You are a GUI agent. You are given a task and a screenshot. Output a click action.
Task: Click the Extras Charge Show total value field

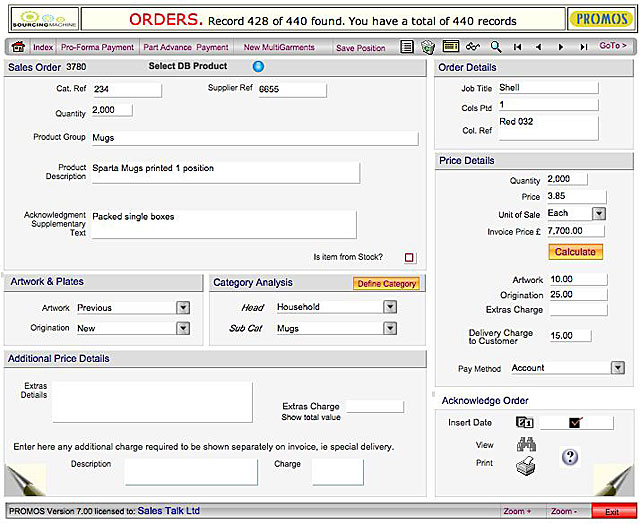coord(375,406)
